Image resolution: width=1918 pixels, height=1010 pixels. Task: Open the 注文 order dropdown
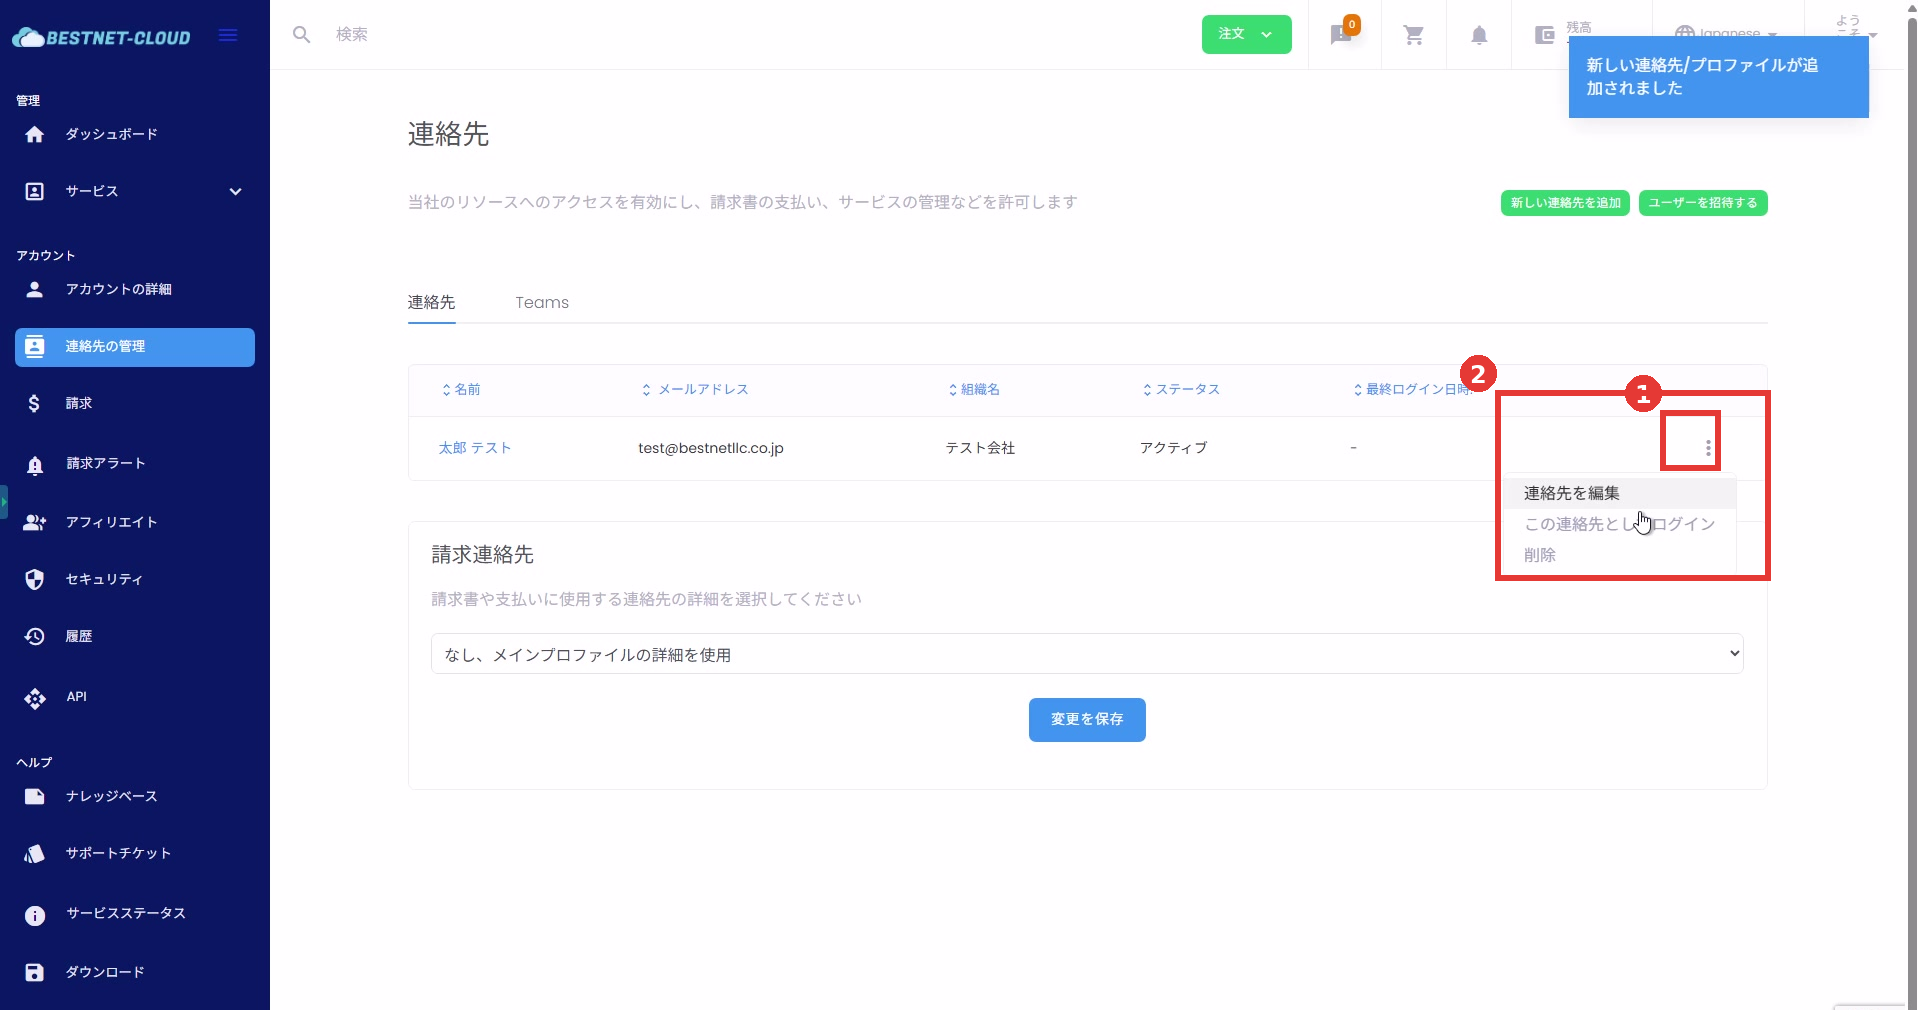click(1246, 34)
